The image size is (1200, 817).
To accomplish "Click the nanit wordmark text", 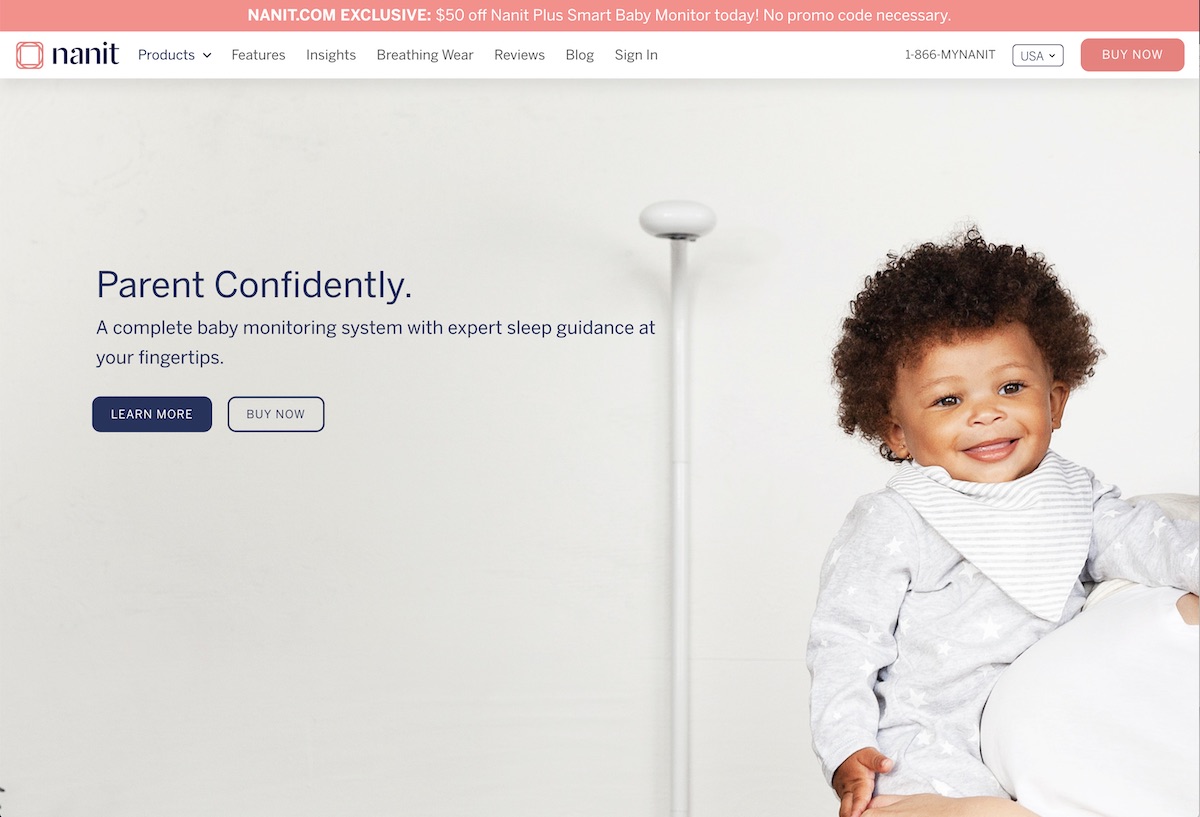I will click(86, 54).
